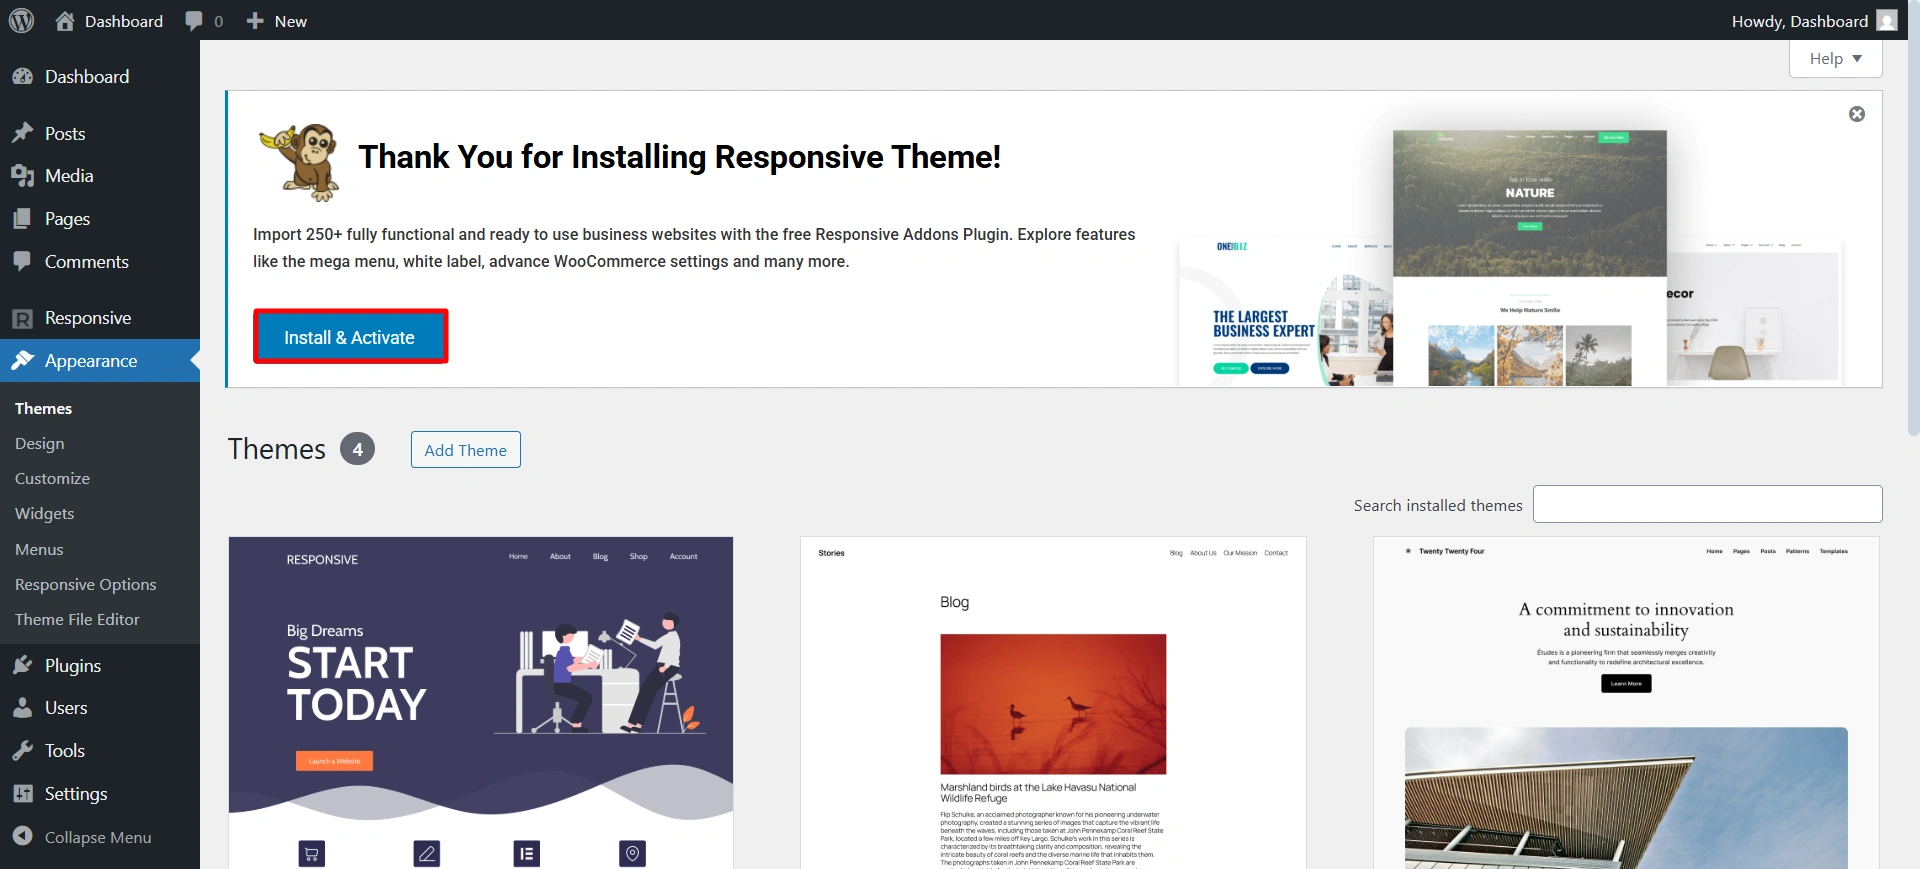Click the Media icon in sidebar

(22, 176)
